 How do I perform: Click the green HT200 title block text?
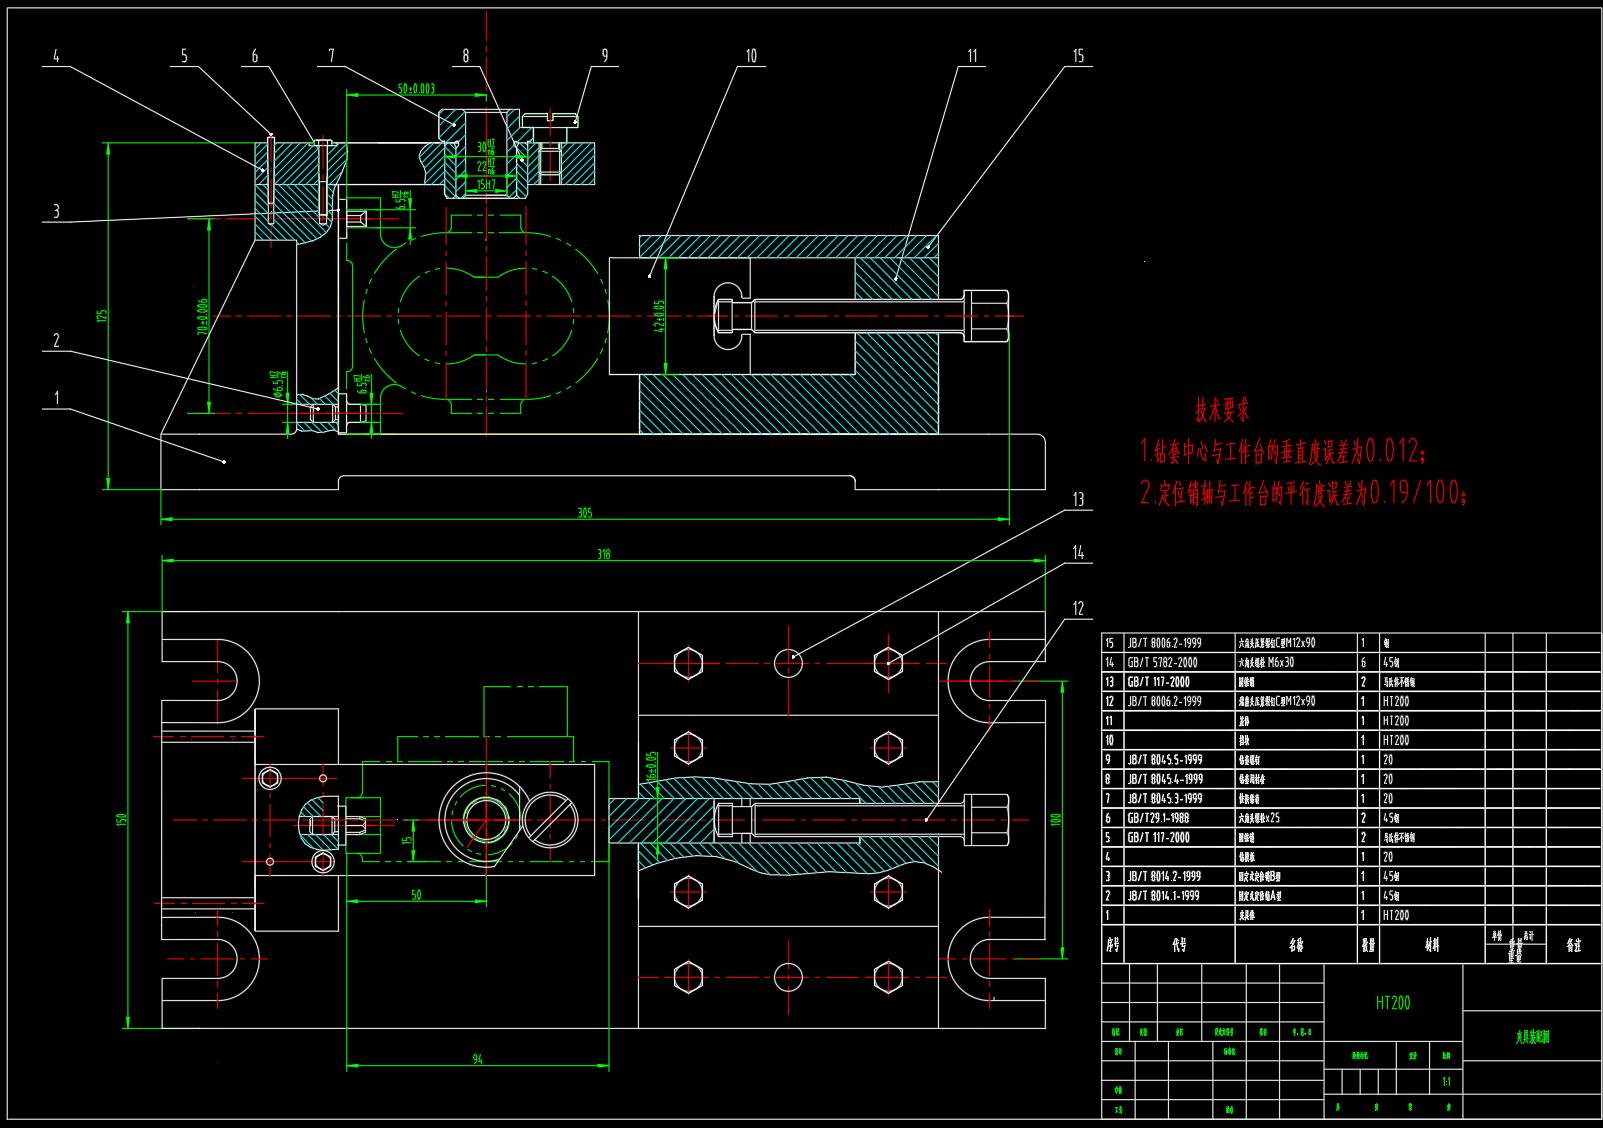(x=1392, y=1002)
